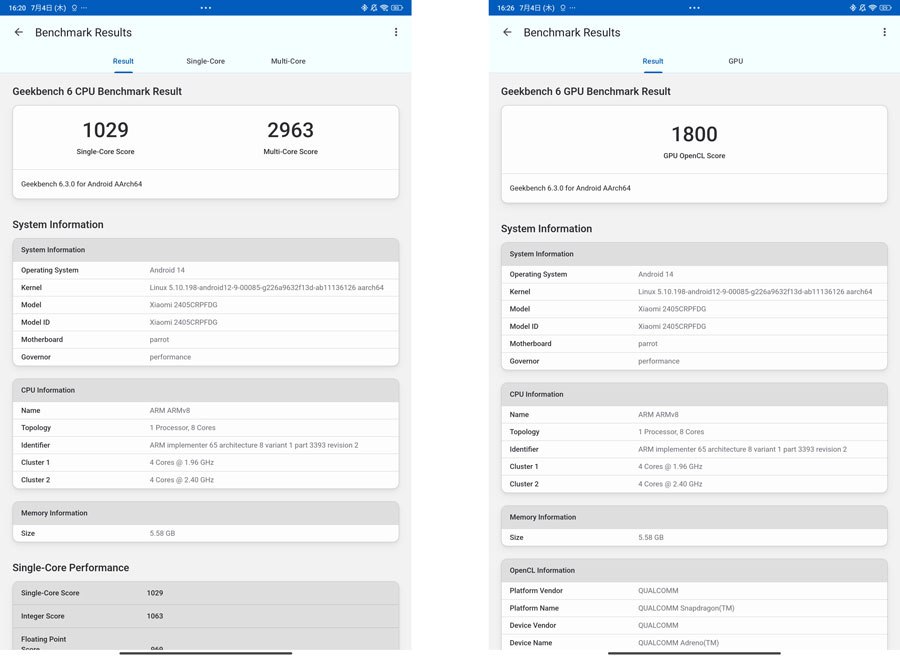
Task: Tap the location icon beside the 16:20 date
Action: click(x=74, y=8)
